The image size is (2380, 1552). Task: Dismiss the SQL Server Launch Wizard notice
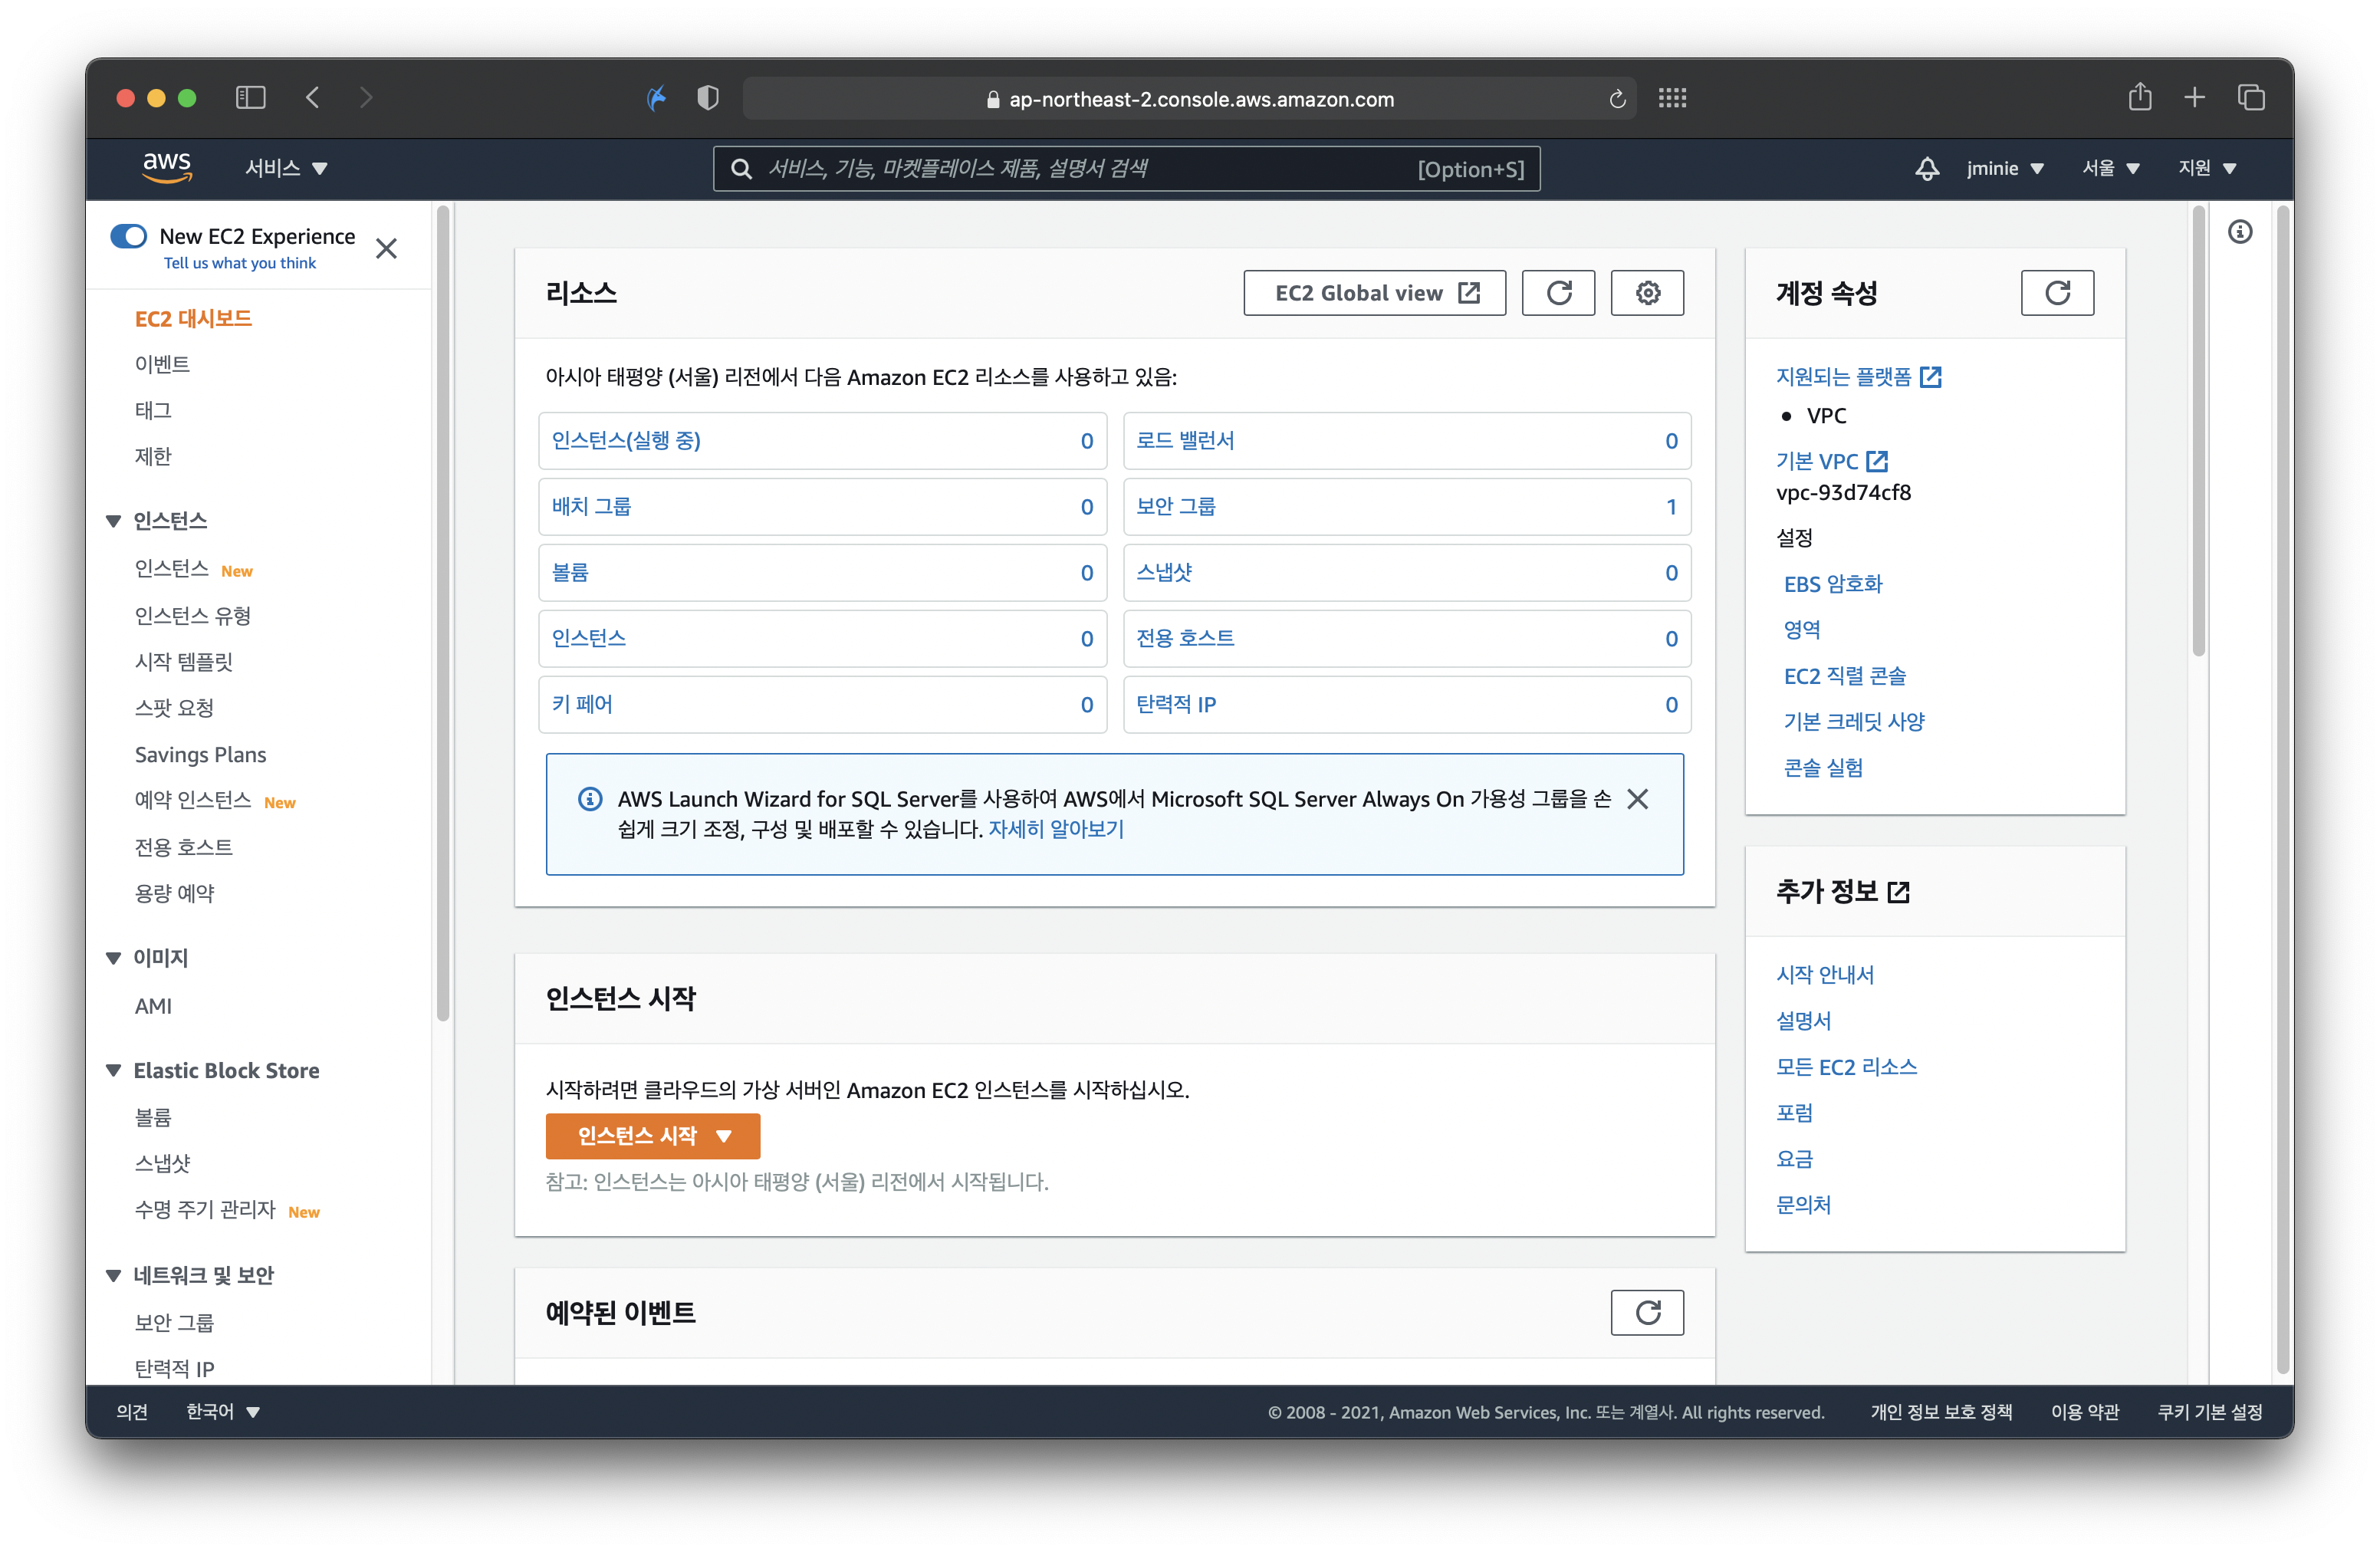pyautogui.click(x=1637, y=799)
